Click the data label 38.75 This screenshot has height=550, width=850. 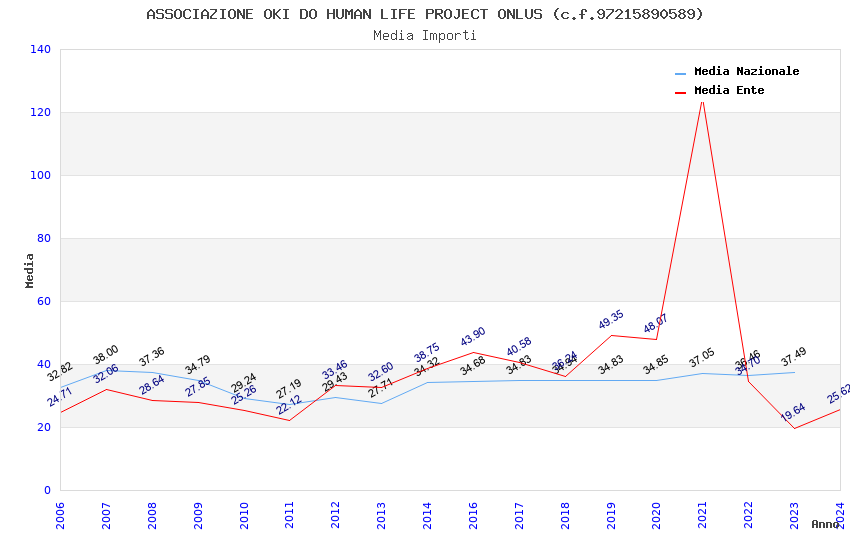tap(427, 353)
